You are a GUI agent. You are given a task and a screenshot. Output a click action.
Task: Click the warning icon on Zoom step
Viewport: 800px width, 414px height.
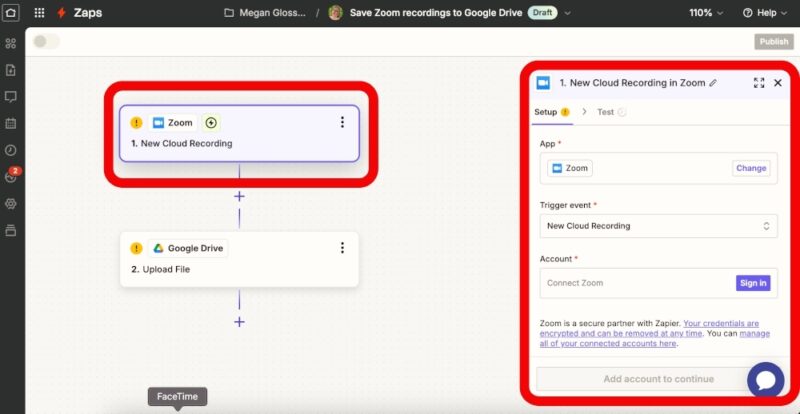click(x=136, y=123)
